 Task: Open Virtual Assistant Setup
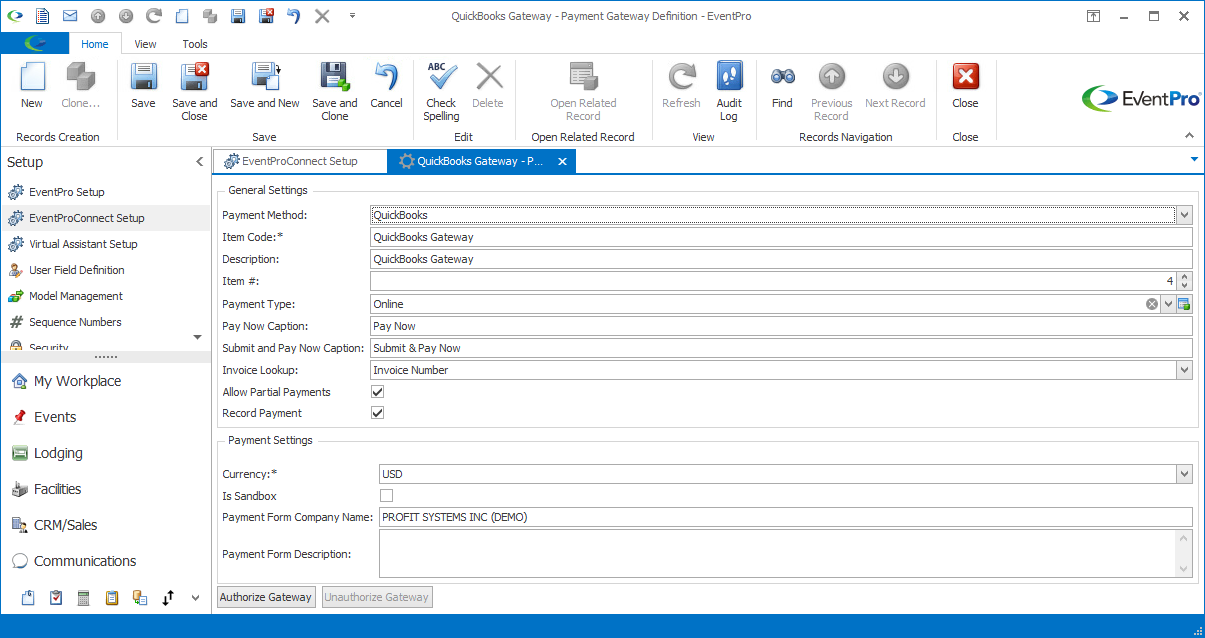coord(83,244)
